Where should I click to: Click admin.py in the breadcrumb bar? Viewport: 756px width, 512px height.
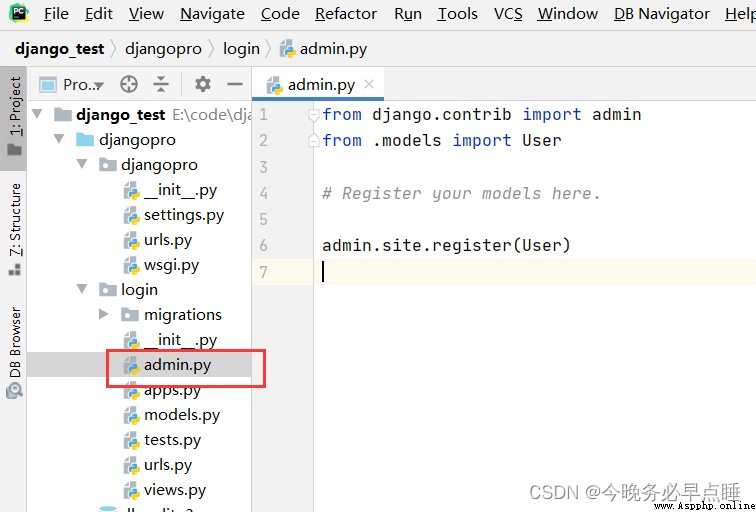tap(324, 49)
